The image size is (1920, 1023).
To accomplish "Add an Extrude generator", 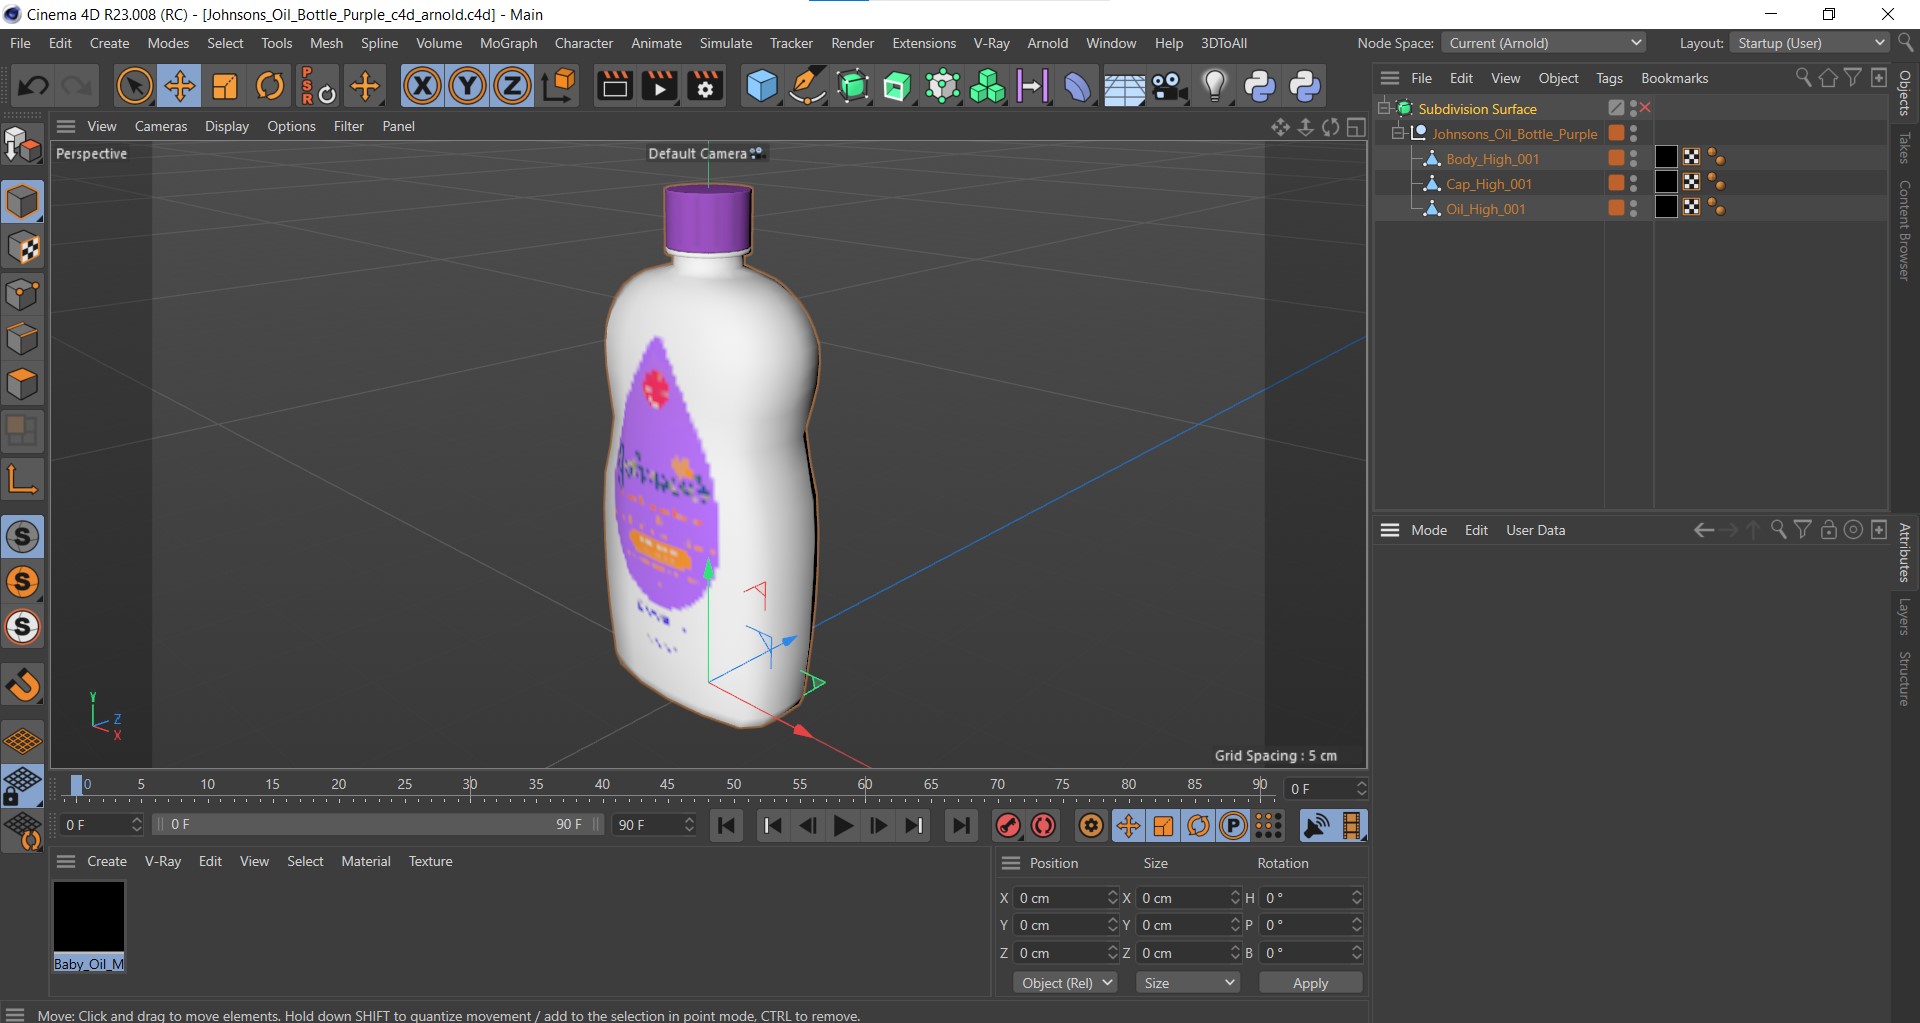I will (x=897, y=86).
